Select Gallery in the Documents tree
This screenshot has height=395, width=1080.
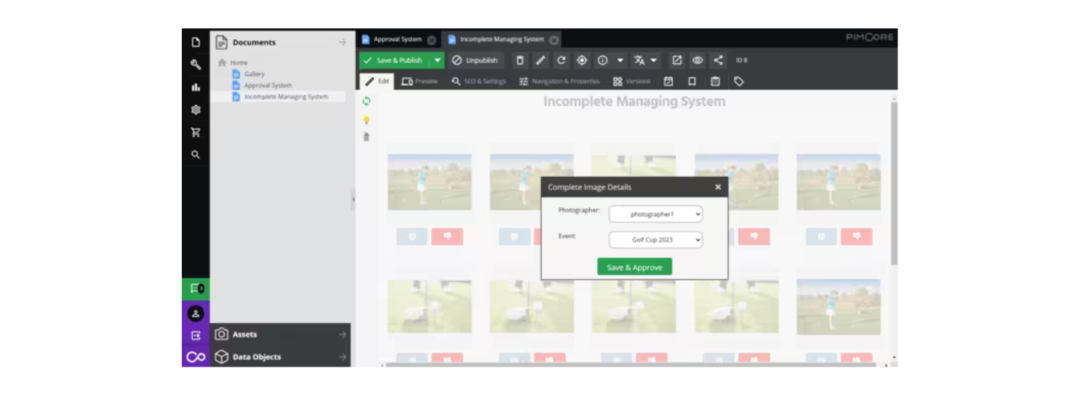(x=254, y=74)
